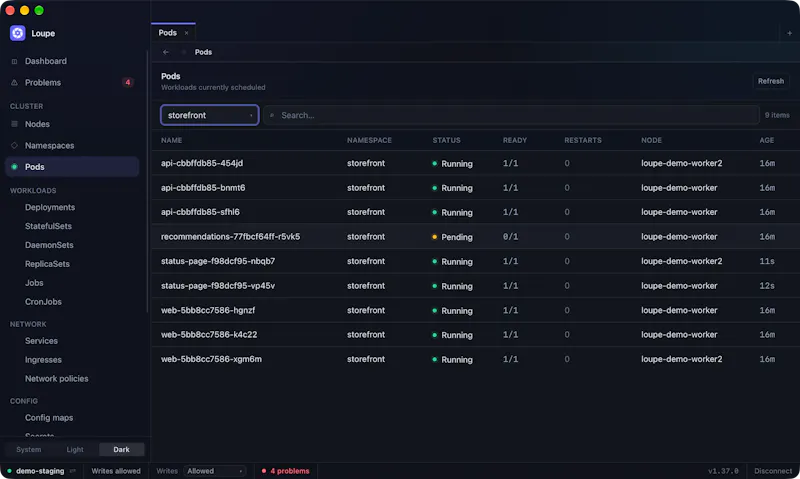The image size is (800, 479).
Task: Open pod web-5bb8cc7586-k4c22
Action: [x=209, y=335]
